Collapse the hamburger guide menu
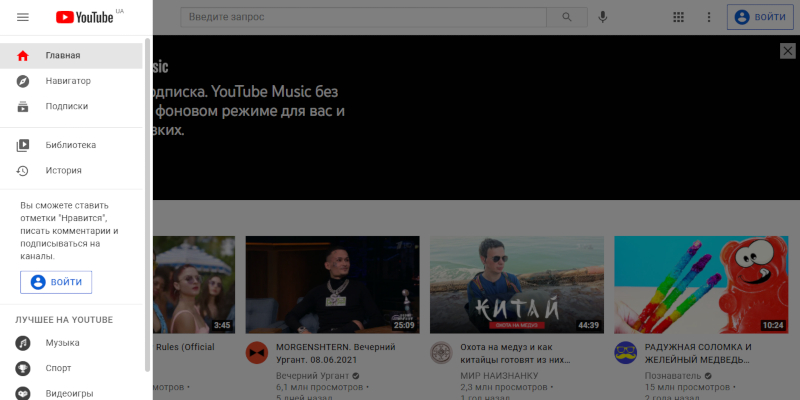 (23, 17)
